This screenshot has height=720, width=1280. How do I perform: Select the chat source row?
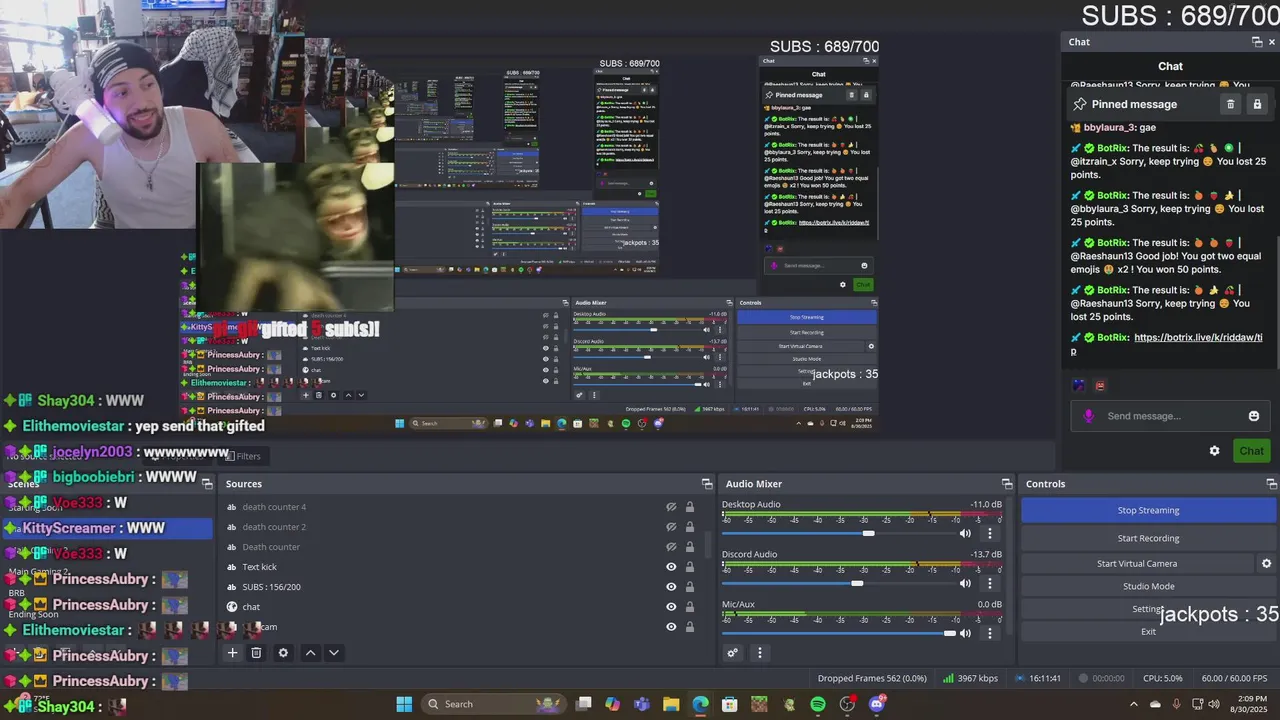coord(460,607)
